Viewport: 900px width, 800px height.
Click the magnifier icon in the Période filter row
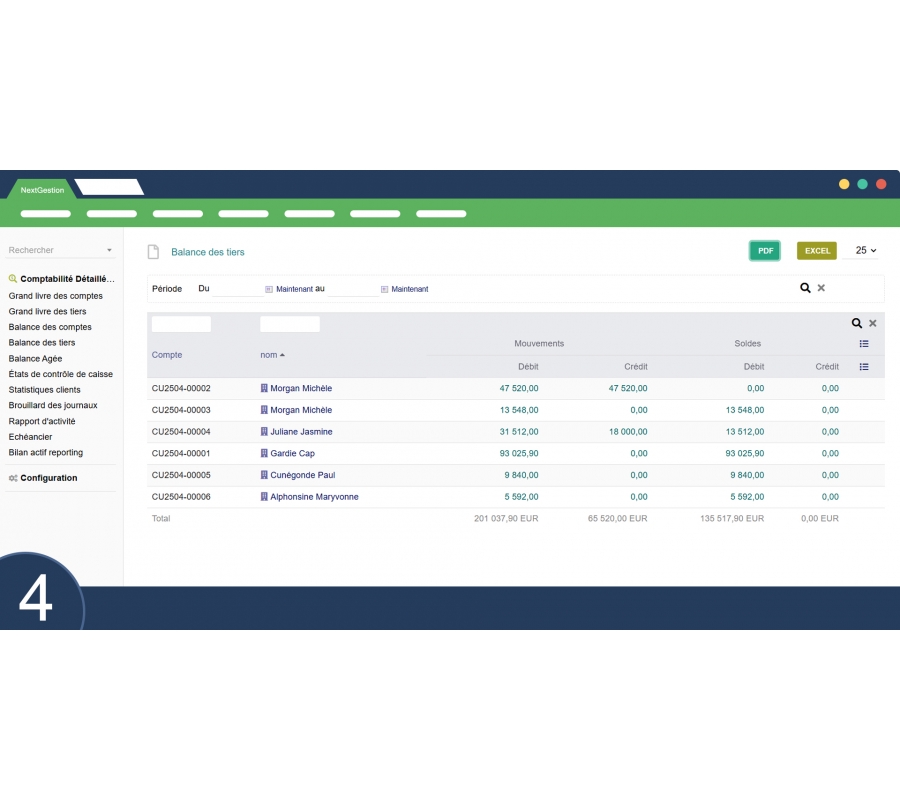[x=805, y=288]
